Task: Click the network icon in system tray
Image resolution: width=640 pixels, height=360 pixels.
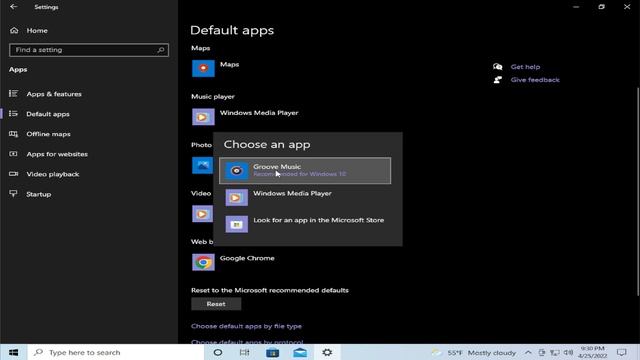Action: tap(555, 353)
